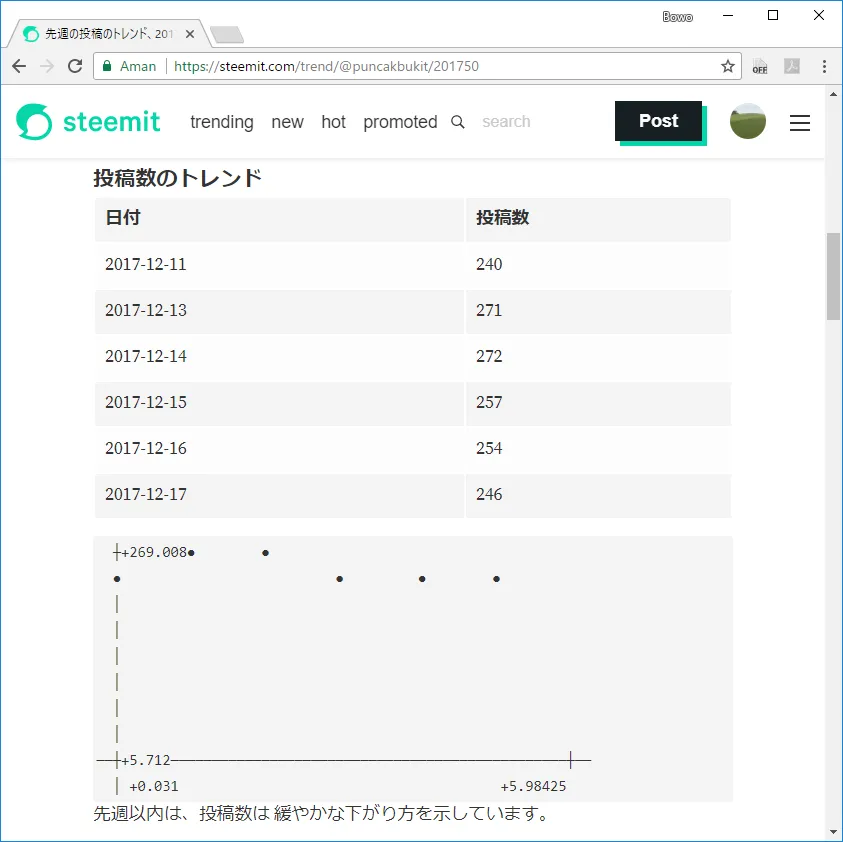The width and height of the screenshot is (843, 842).
Task: Go to trending posts
Action: click(x=222, y=122)
